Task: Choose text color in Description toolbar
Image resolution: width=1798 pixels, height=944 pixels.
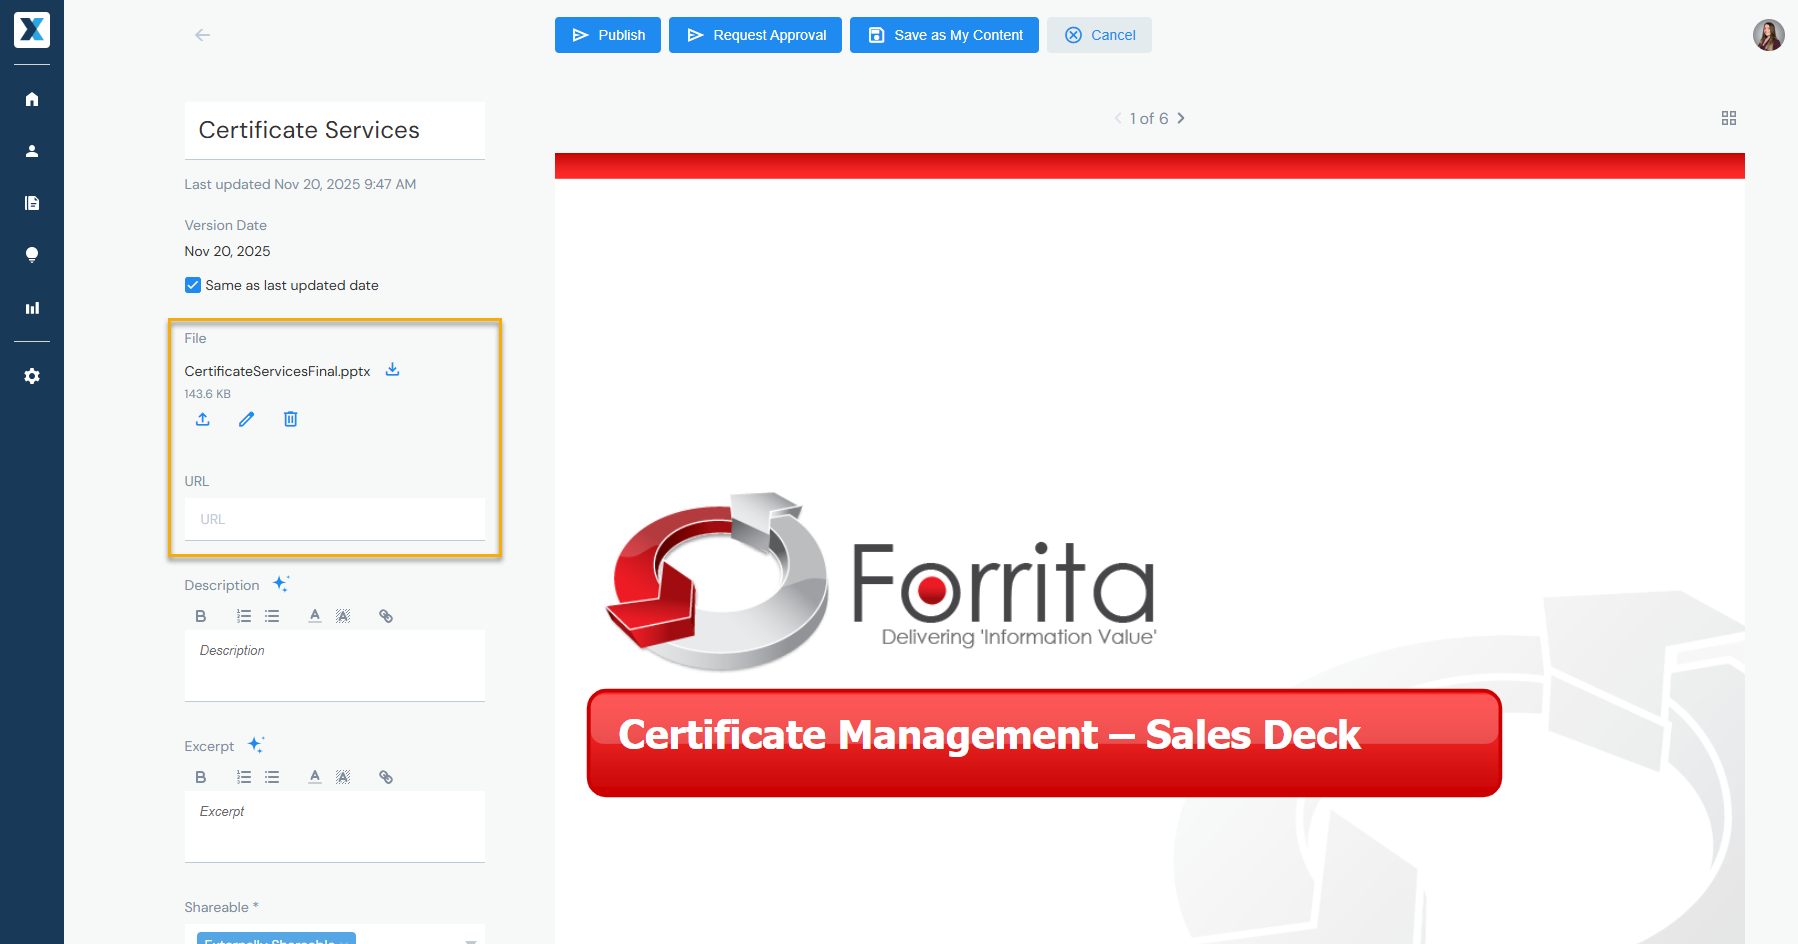Action: click(315, 616)
